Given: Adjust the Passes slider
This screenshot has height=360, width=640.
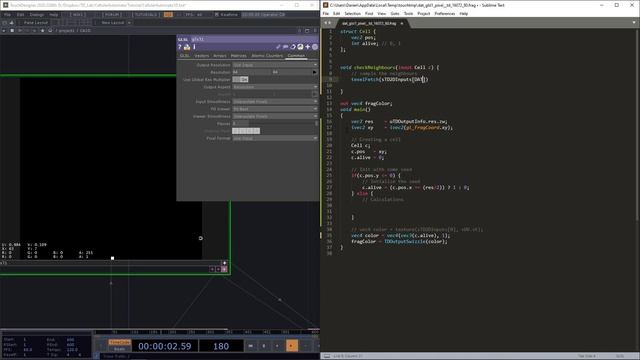Looking at the screenshot, I should tap(275, 124).
